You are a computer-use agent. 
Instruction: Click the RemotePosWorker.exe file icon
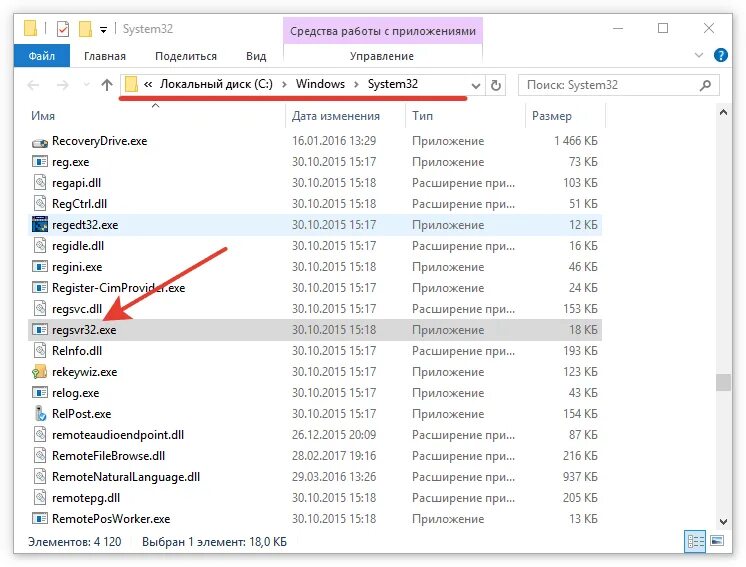click(40, 518)
